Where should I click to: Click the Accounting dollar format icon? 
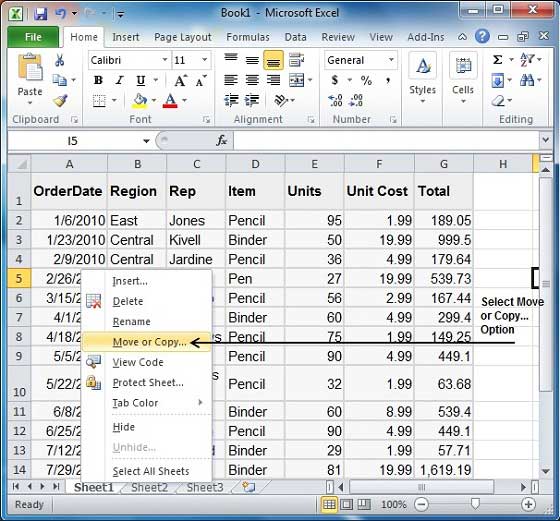point(335,80)
